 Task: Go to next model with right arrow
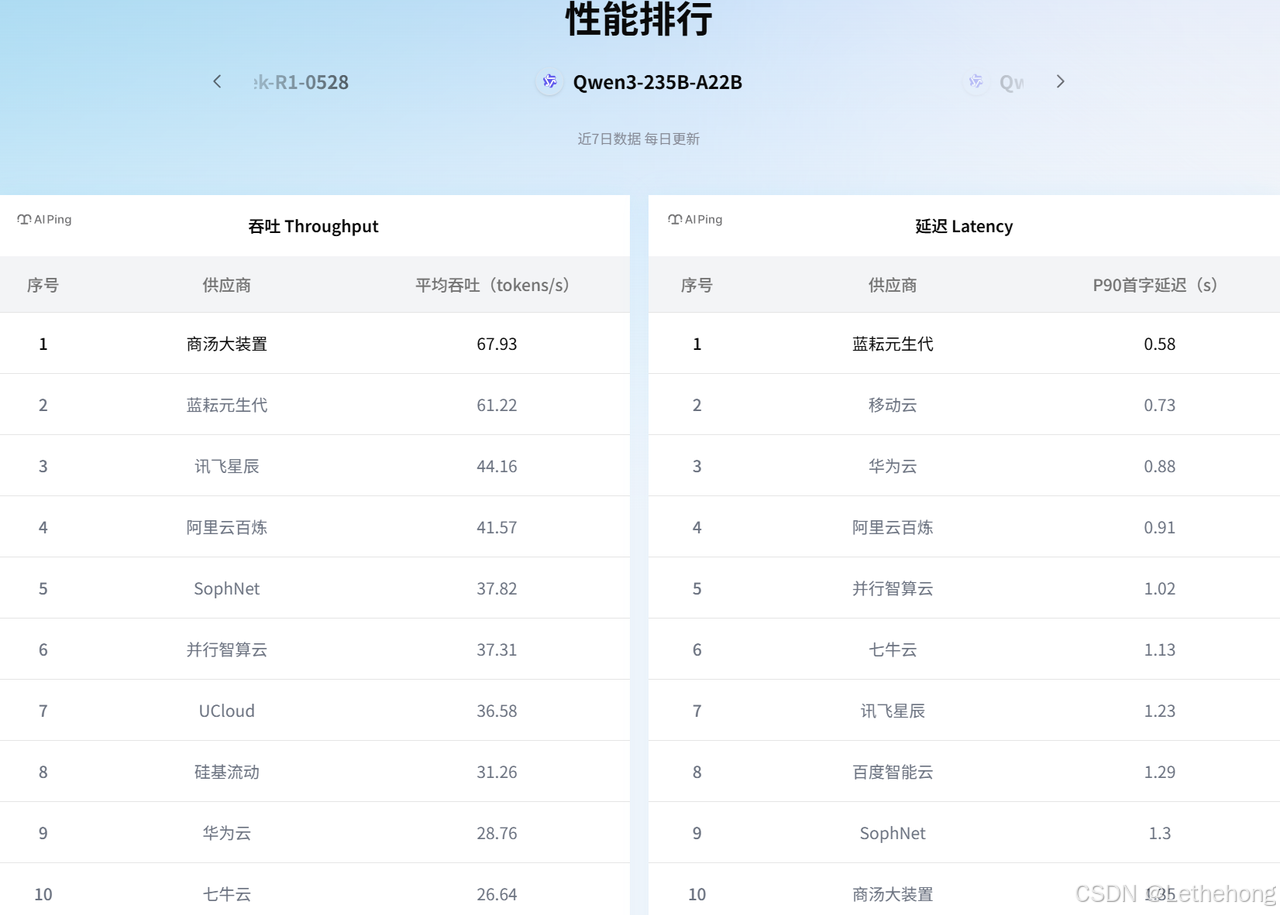click(1060, 82)
